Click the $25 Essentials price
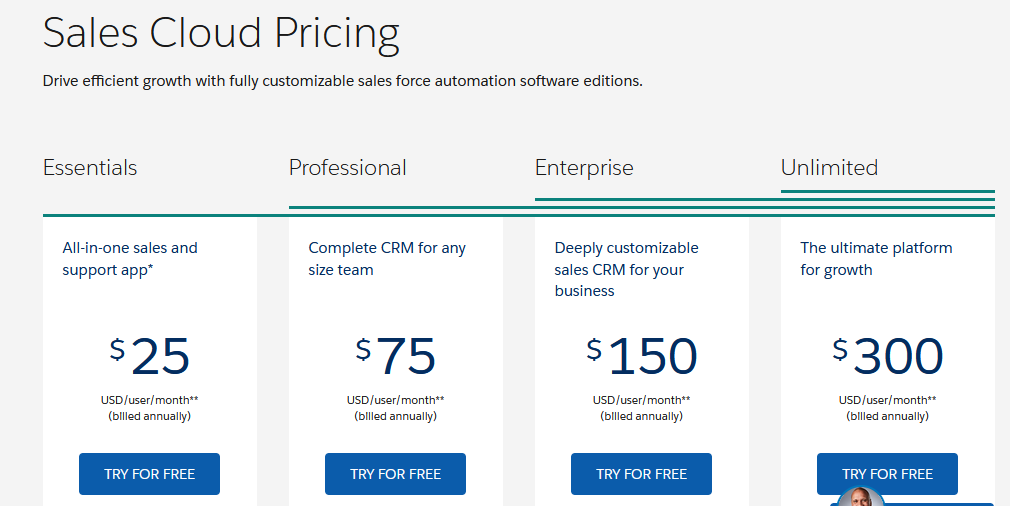This screenshot has width=1010, height=506. click(x=150, y=356)
